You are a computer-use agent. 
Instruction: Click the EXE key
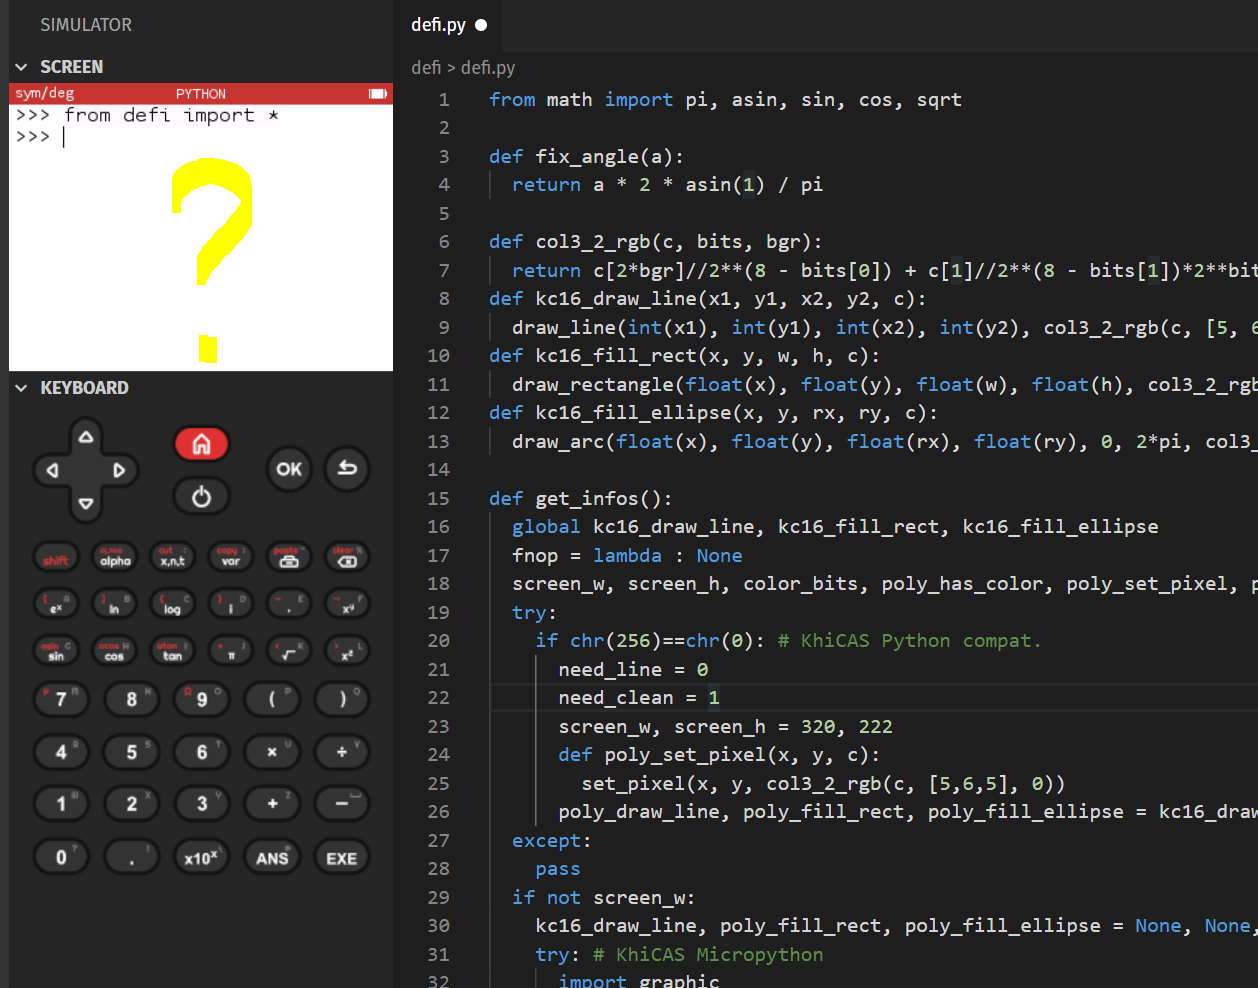(342, 857)
